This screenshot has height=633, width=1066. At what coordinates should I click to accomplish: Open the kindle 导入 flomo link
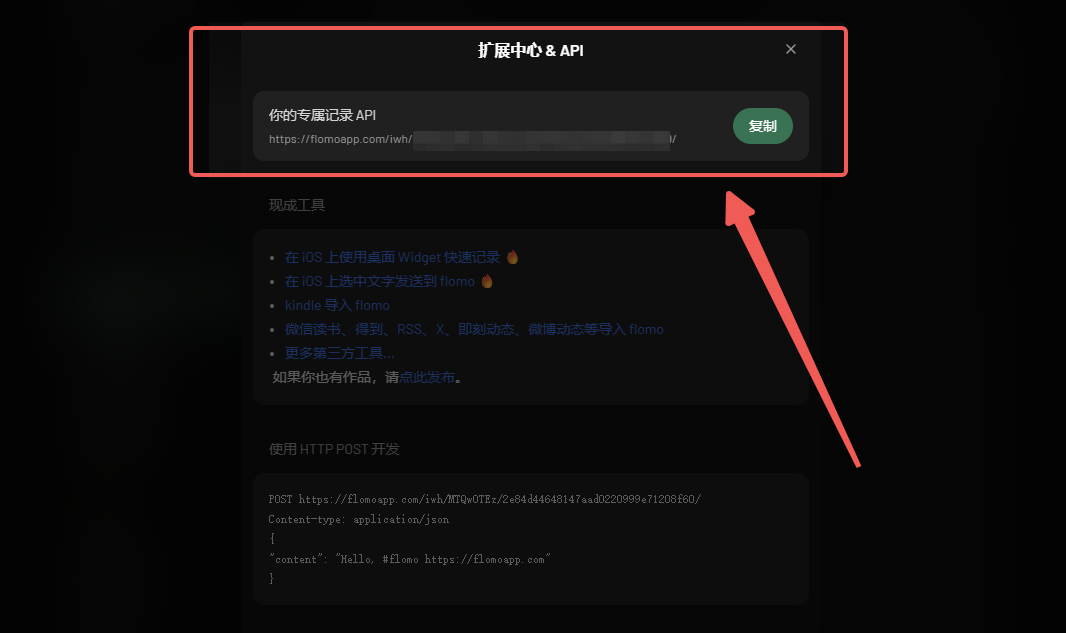[x=337, y=305]
